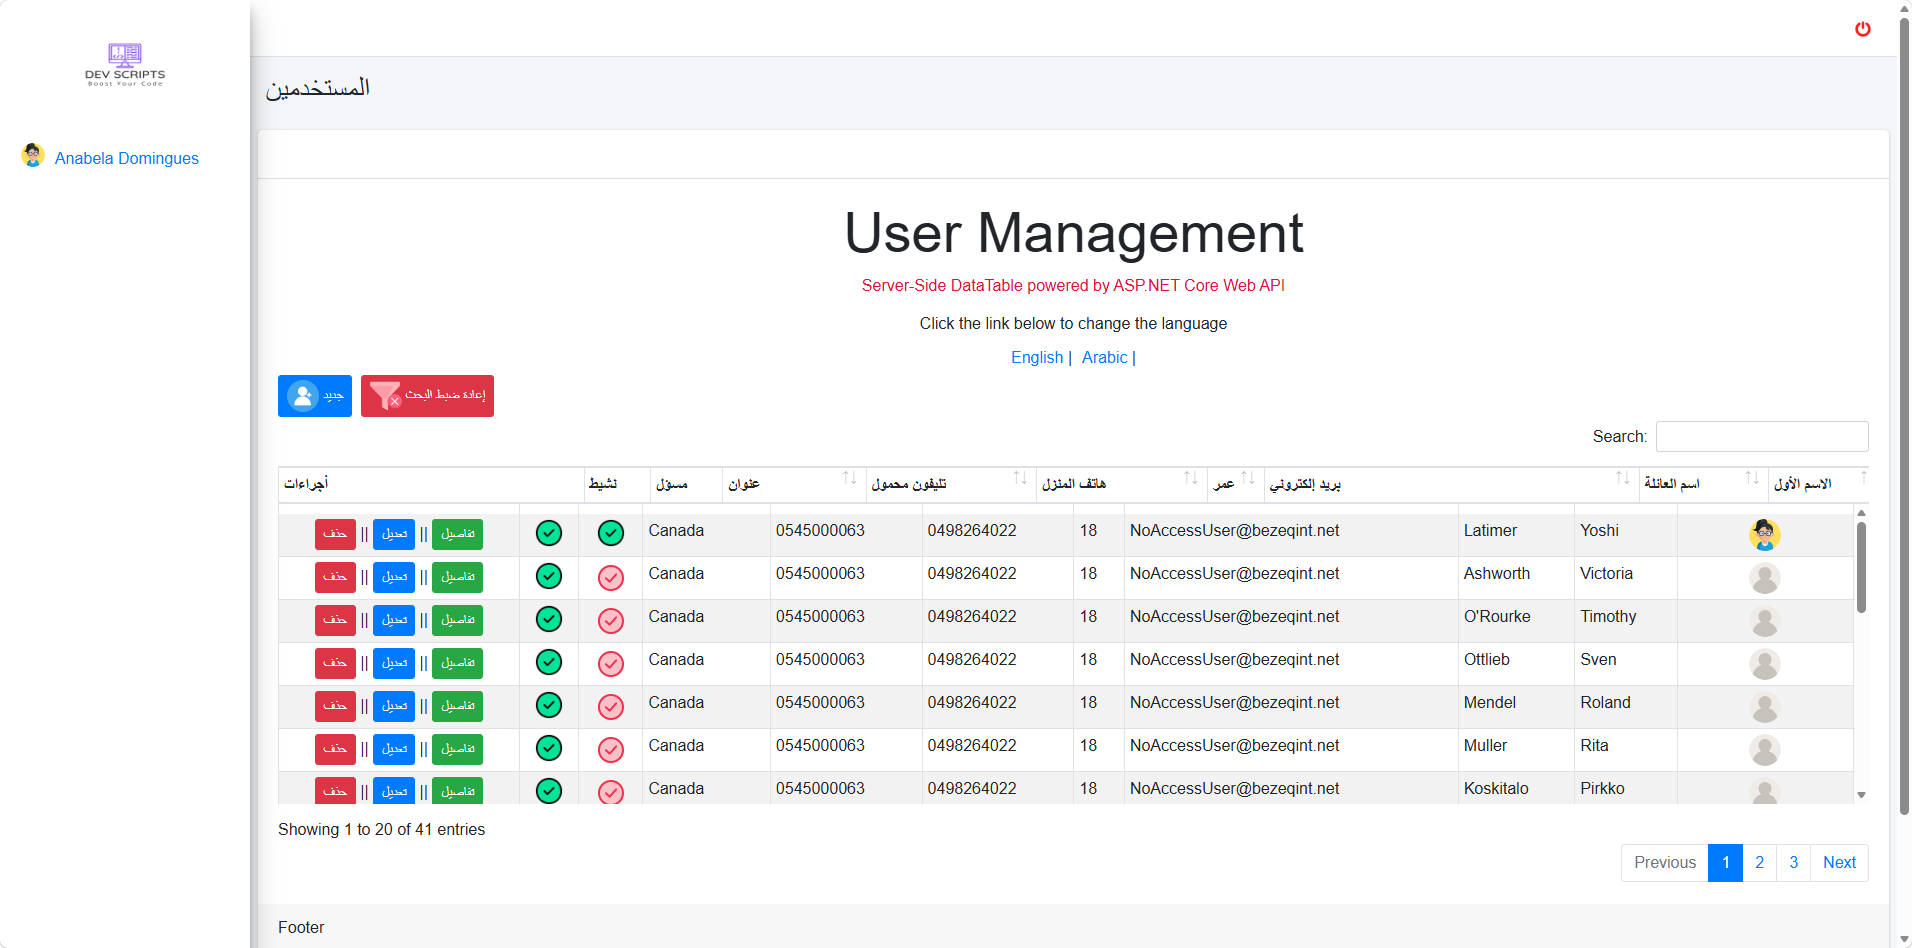
Task: Toggle green check icon in Sven Ottlieb row
Action: [549, 662]
